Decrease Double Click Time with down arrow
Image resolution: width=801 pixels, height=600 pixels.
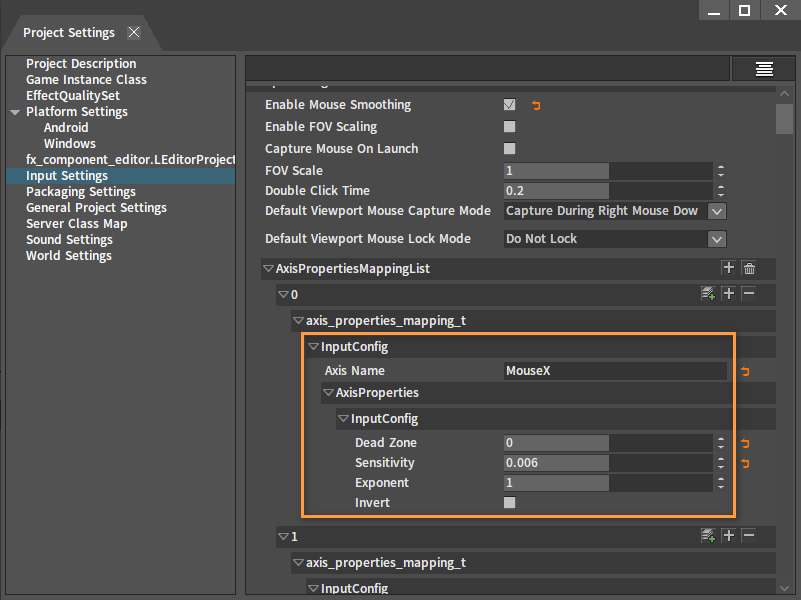tap(721, 195)
